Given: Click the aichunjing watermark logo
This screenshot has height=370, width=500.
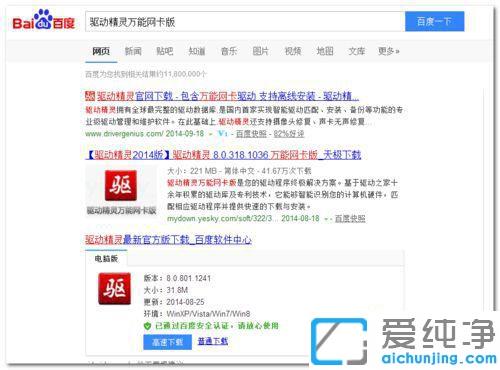Looking at the screenshot, I should (x=403, y=341).
